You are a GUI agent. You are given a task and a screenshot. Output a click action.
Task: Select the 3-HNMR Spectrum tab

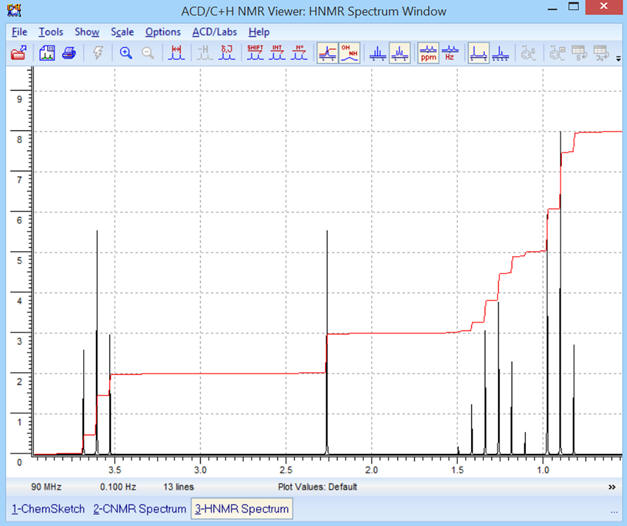point(242,509)
